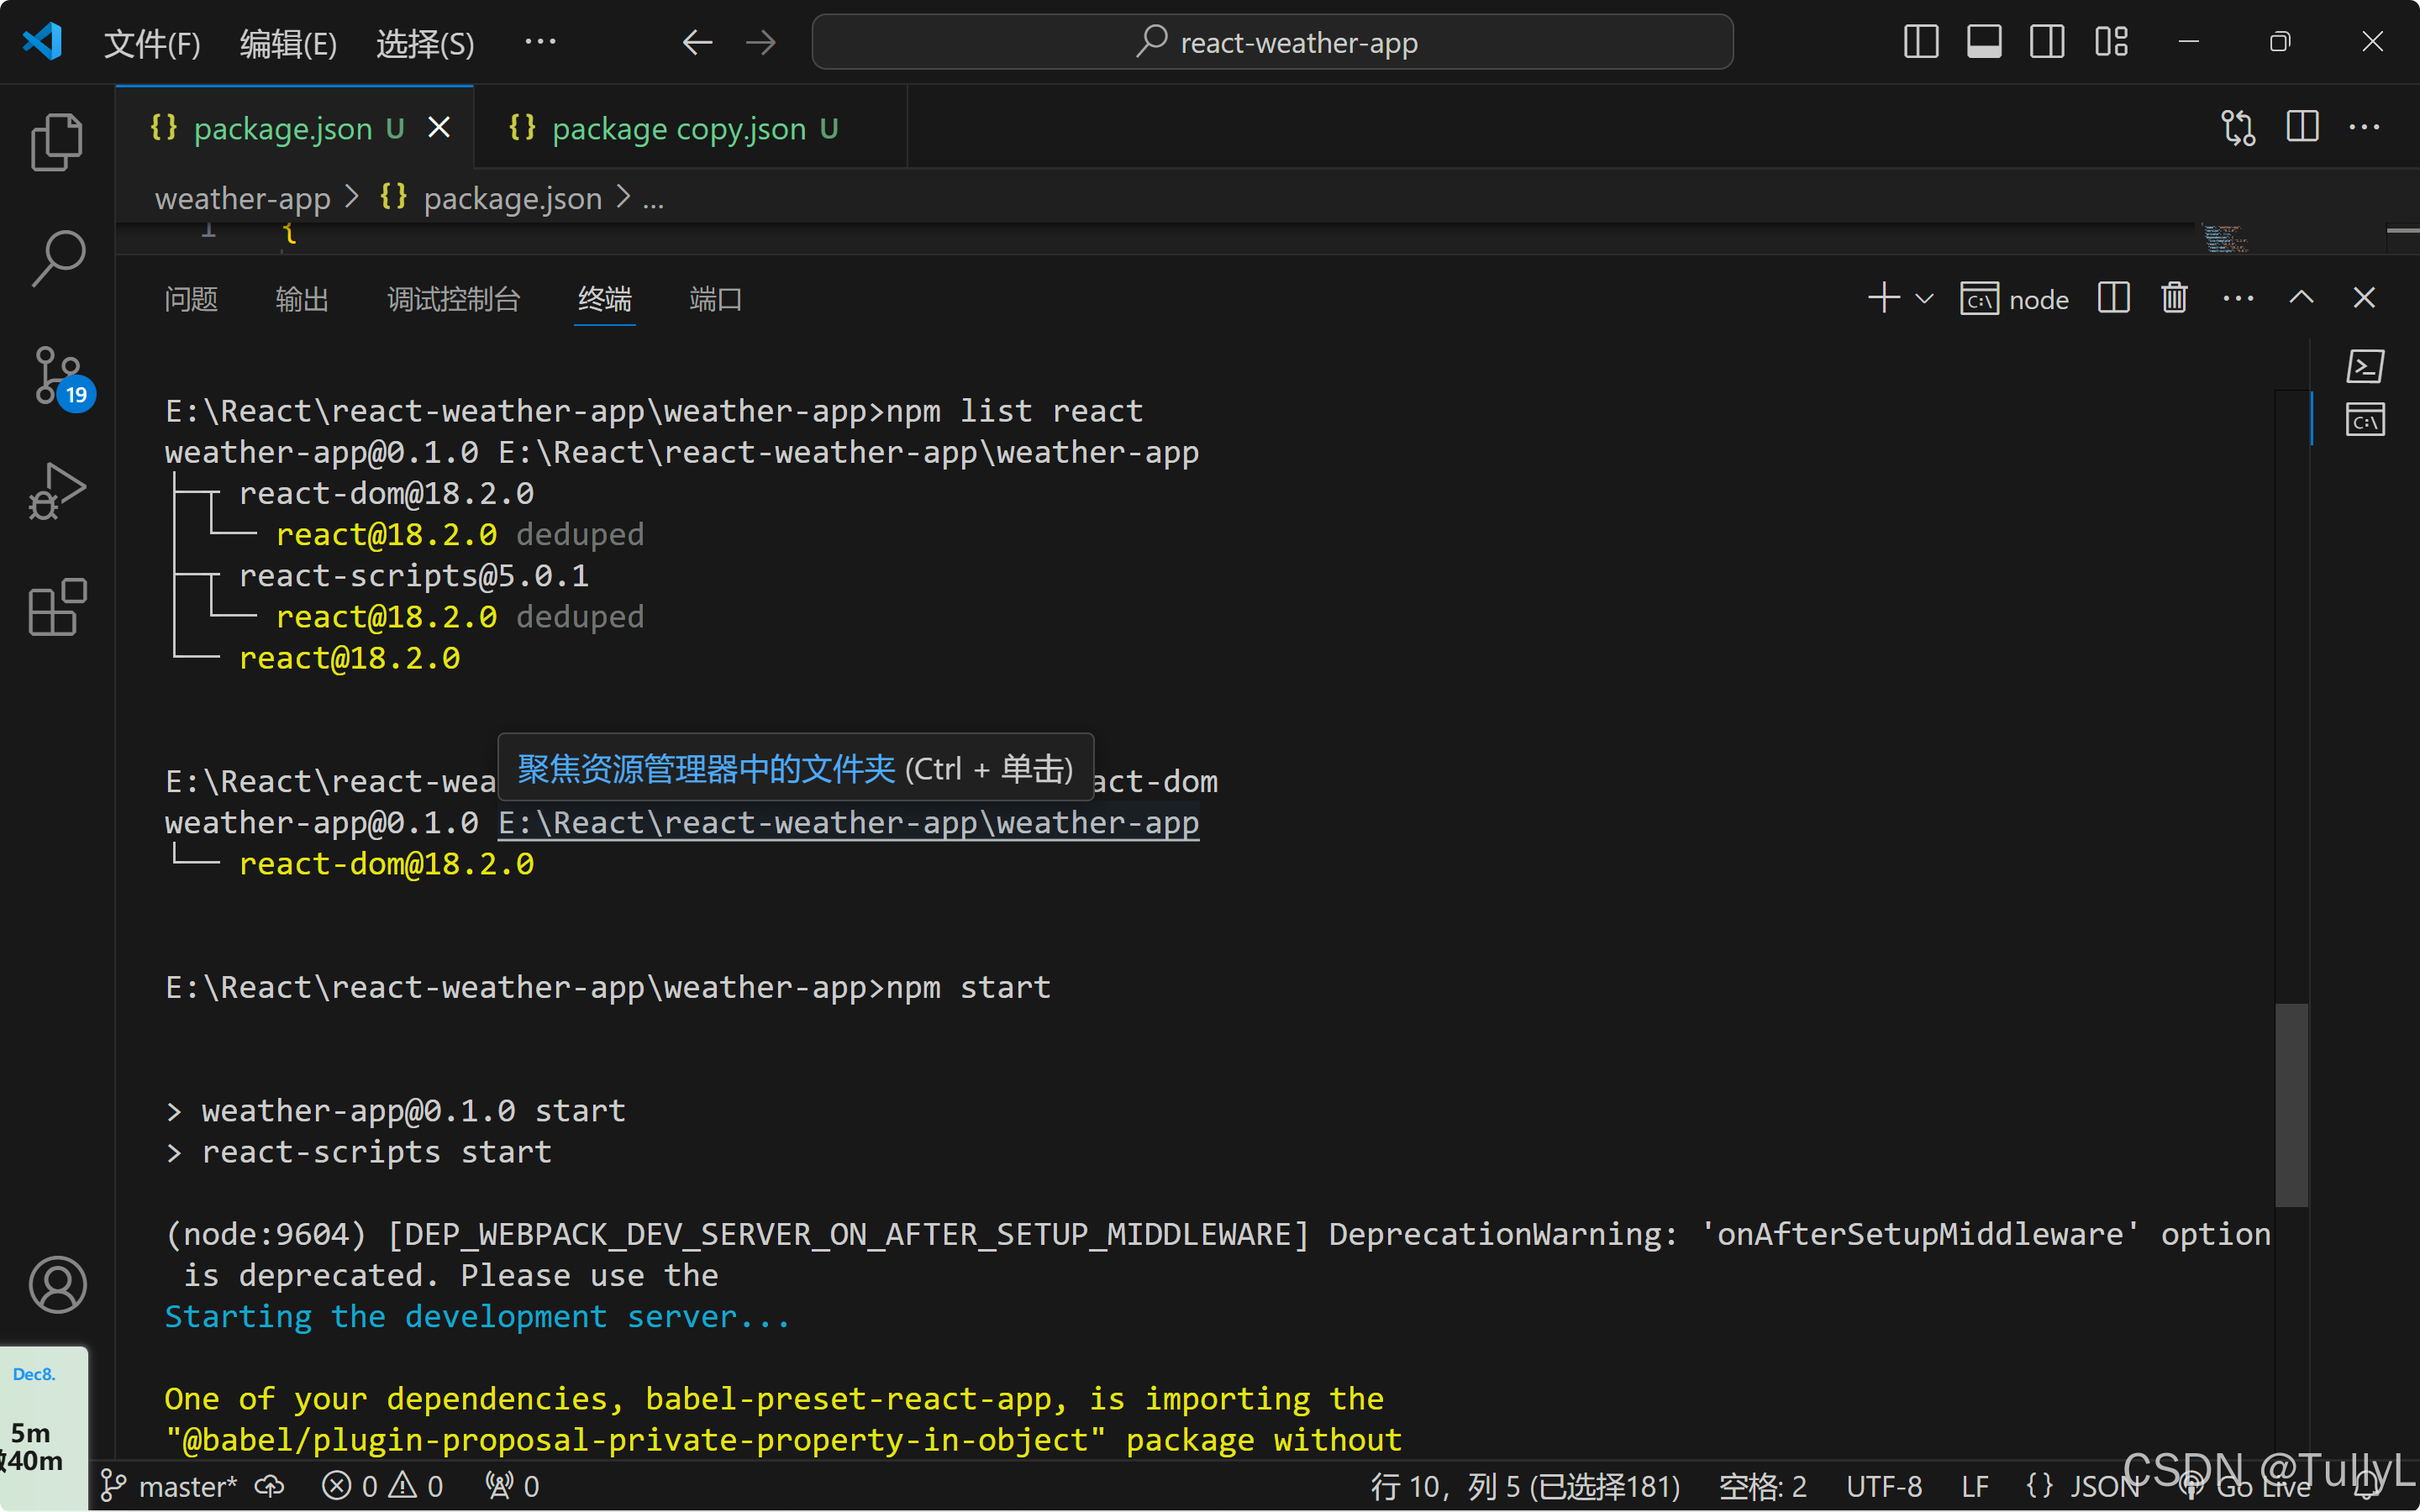Activate the package.json editor tab

295,128
